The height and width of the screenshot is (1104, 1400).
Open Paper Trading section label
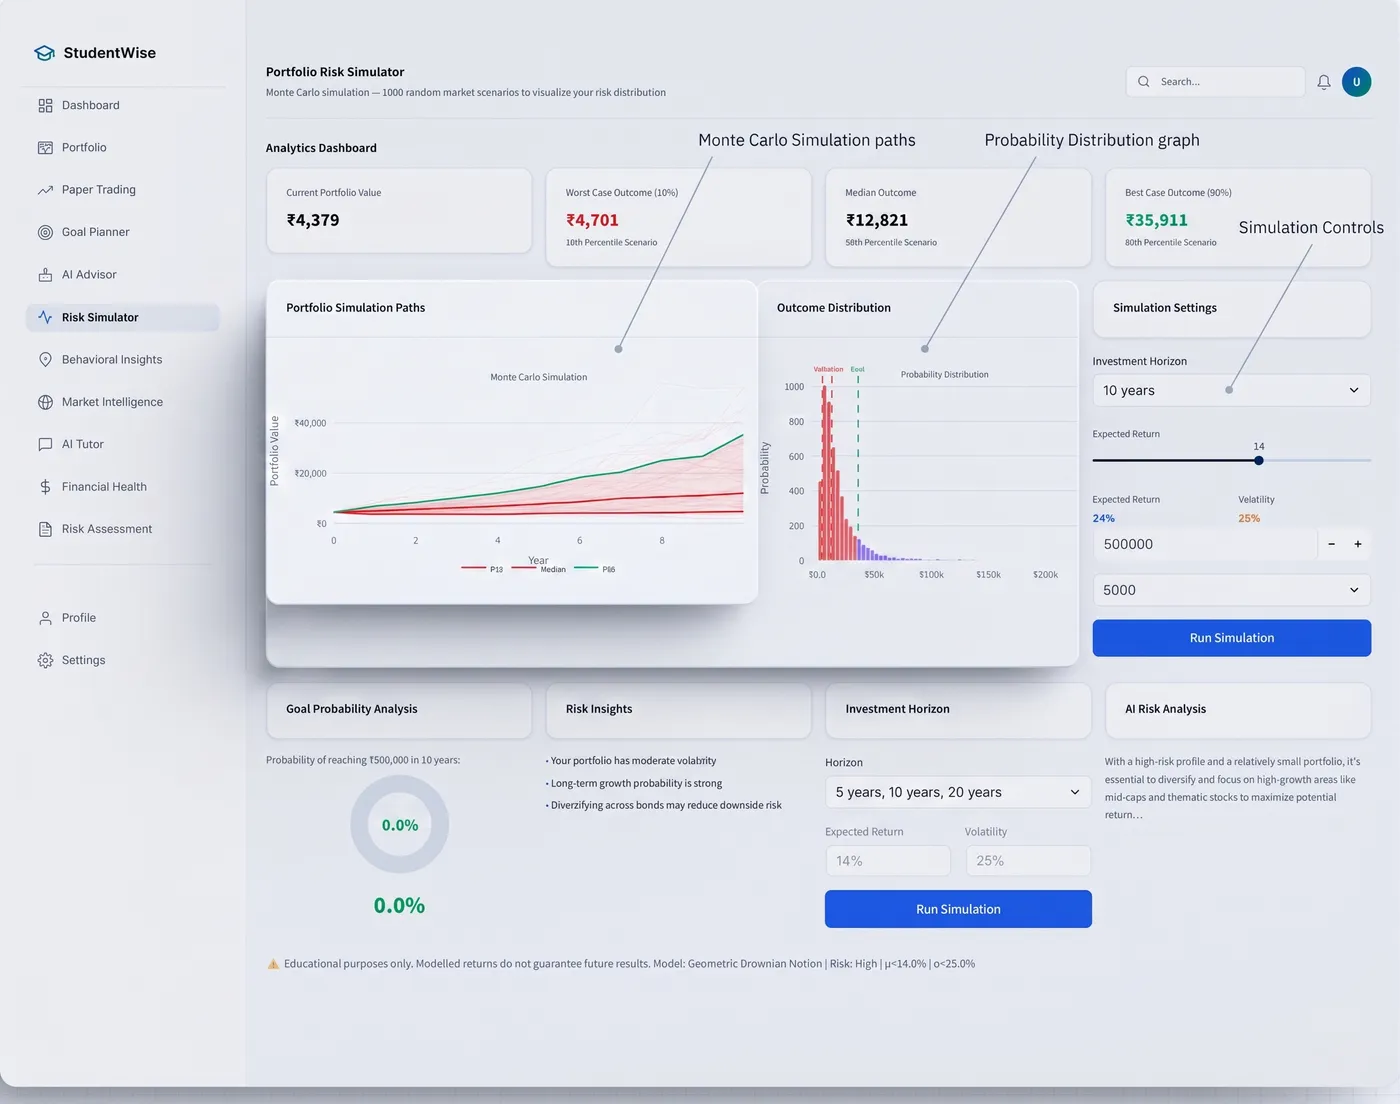[x=99, y=190]
